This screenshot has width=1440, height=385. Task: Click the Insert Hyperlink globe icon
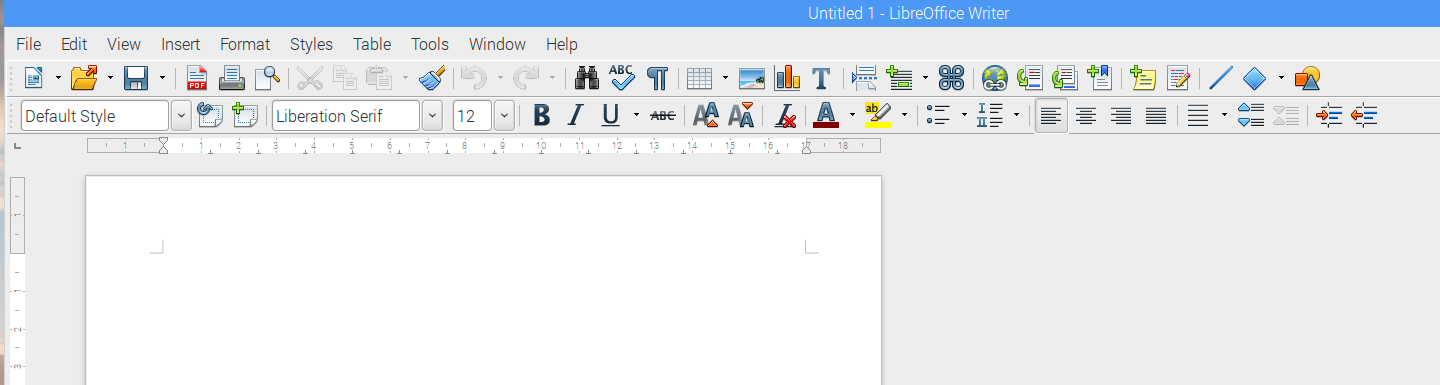[994, 78]
